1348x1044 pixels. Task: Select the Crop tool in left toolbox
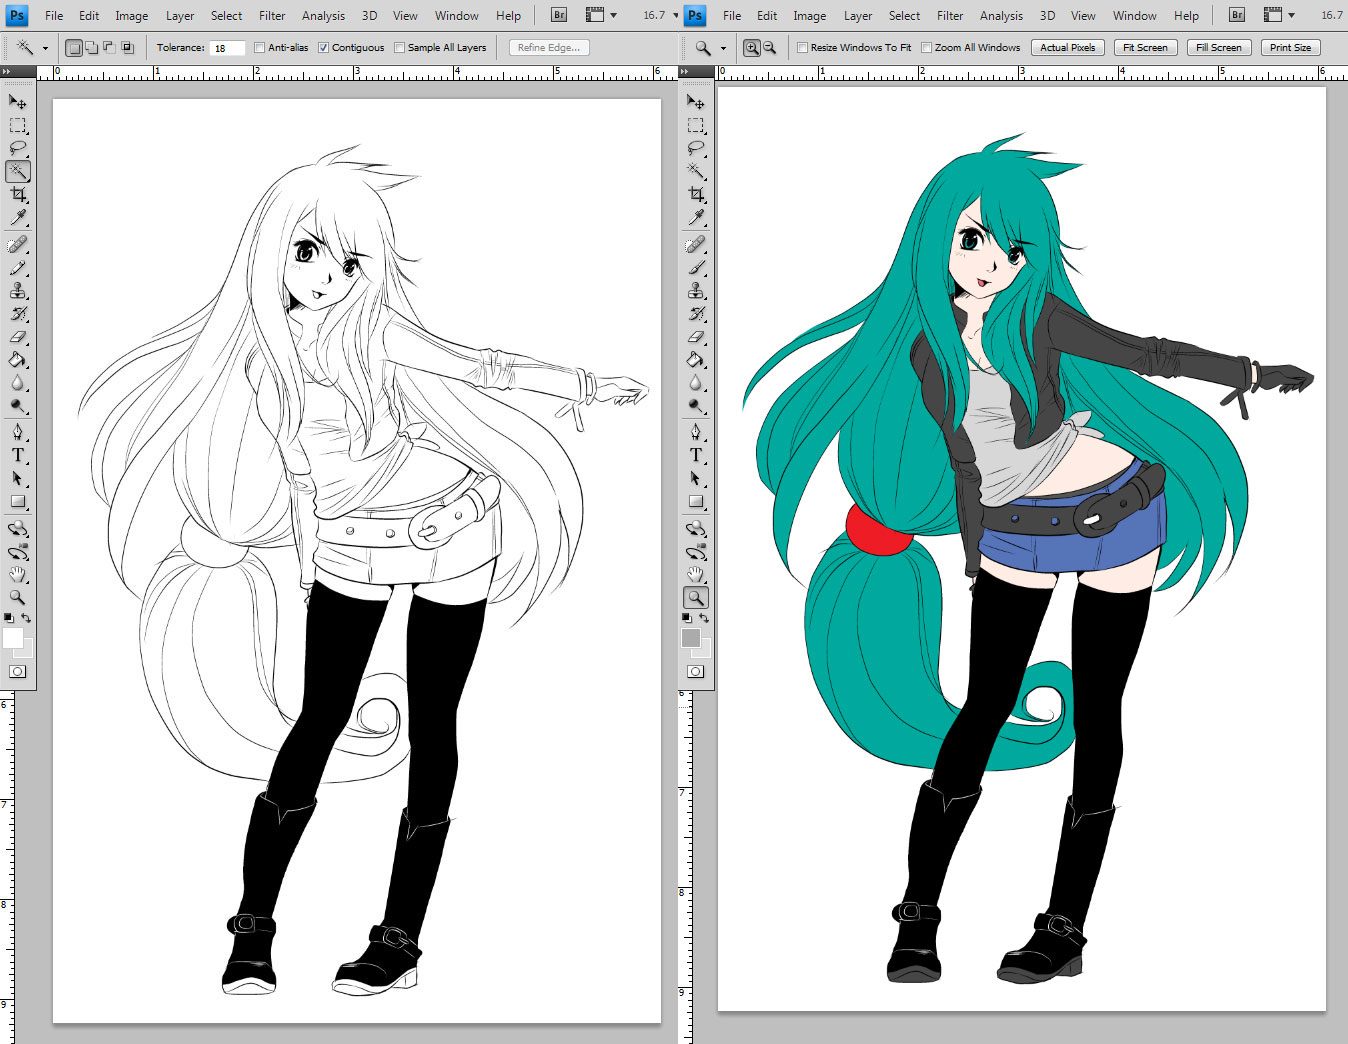point(18,195)
